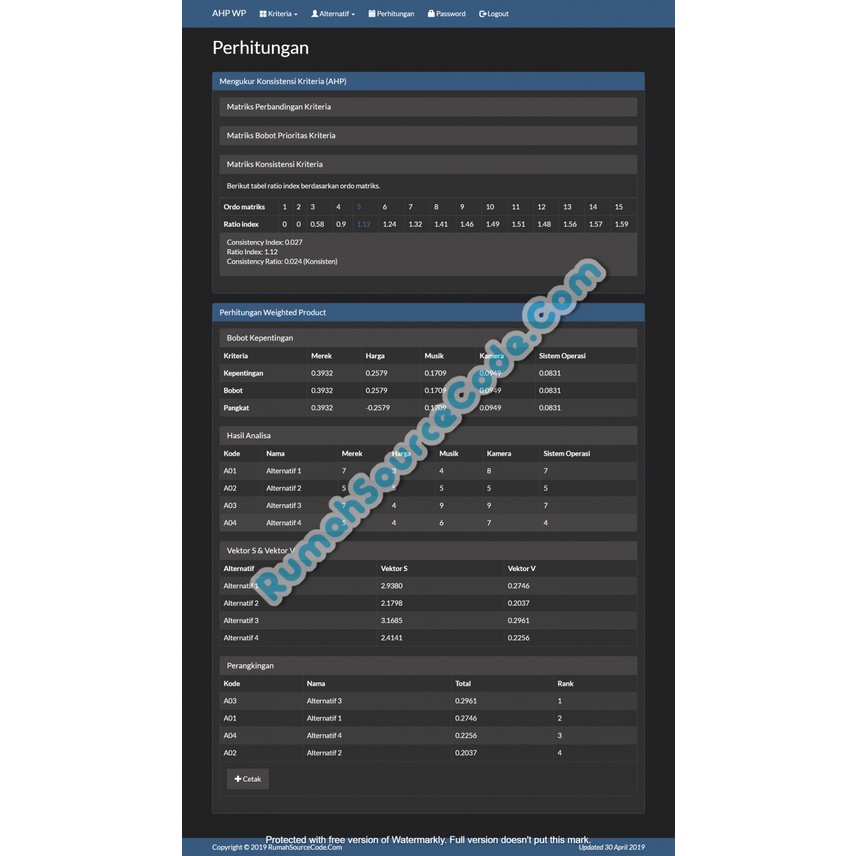Click the Consistency Ratio: 0.024 (Konsisten) text
856x856 pixels.
(282, 261)
